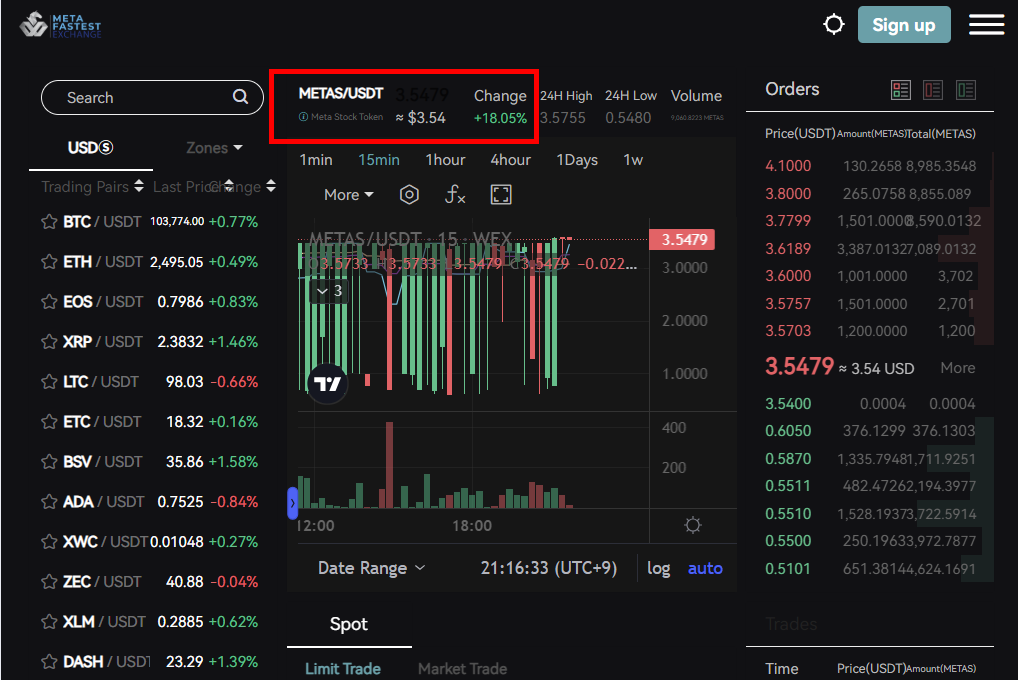Click the TradingView logo on chart
This screenshot has height=680, width=1018.
(x=327, y=384)
